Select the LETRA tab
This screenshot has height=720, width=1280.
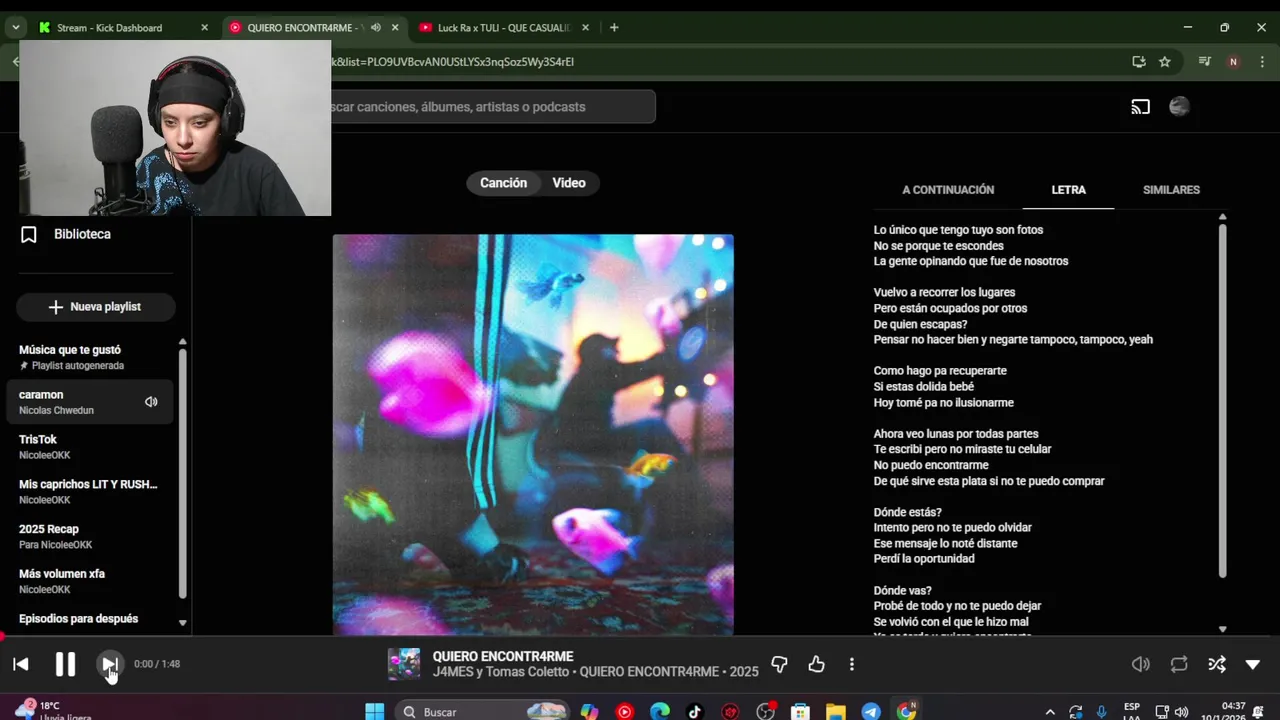click(1068, 190)
